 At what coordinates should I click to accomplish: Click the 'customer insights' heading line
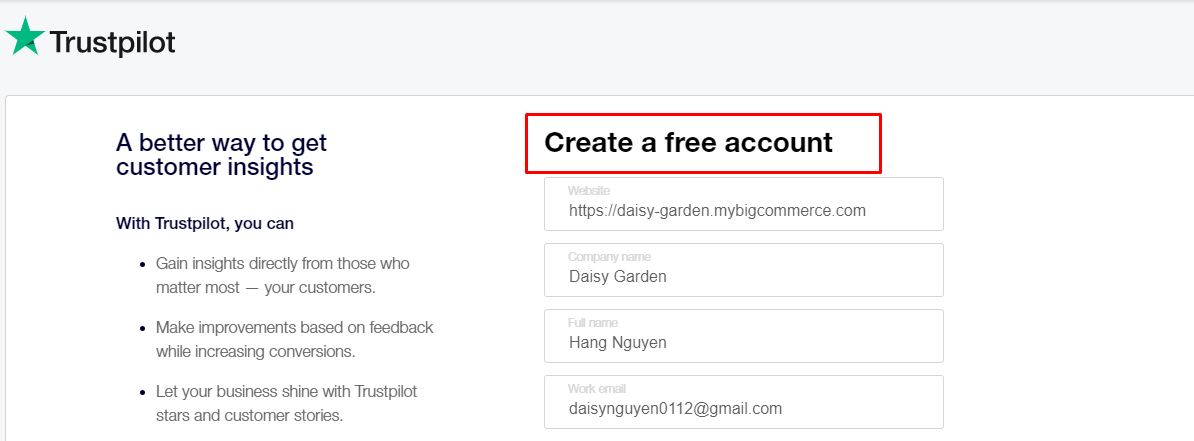tap(214, 167)
